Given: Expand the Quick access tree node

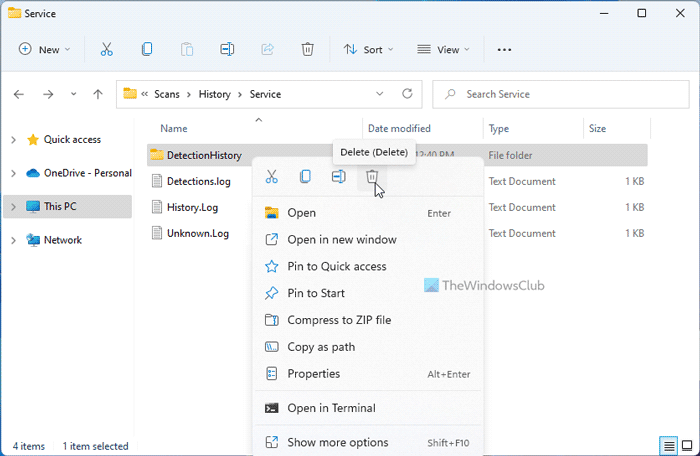Looking at the screenshot, I should point(13,140).
